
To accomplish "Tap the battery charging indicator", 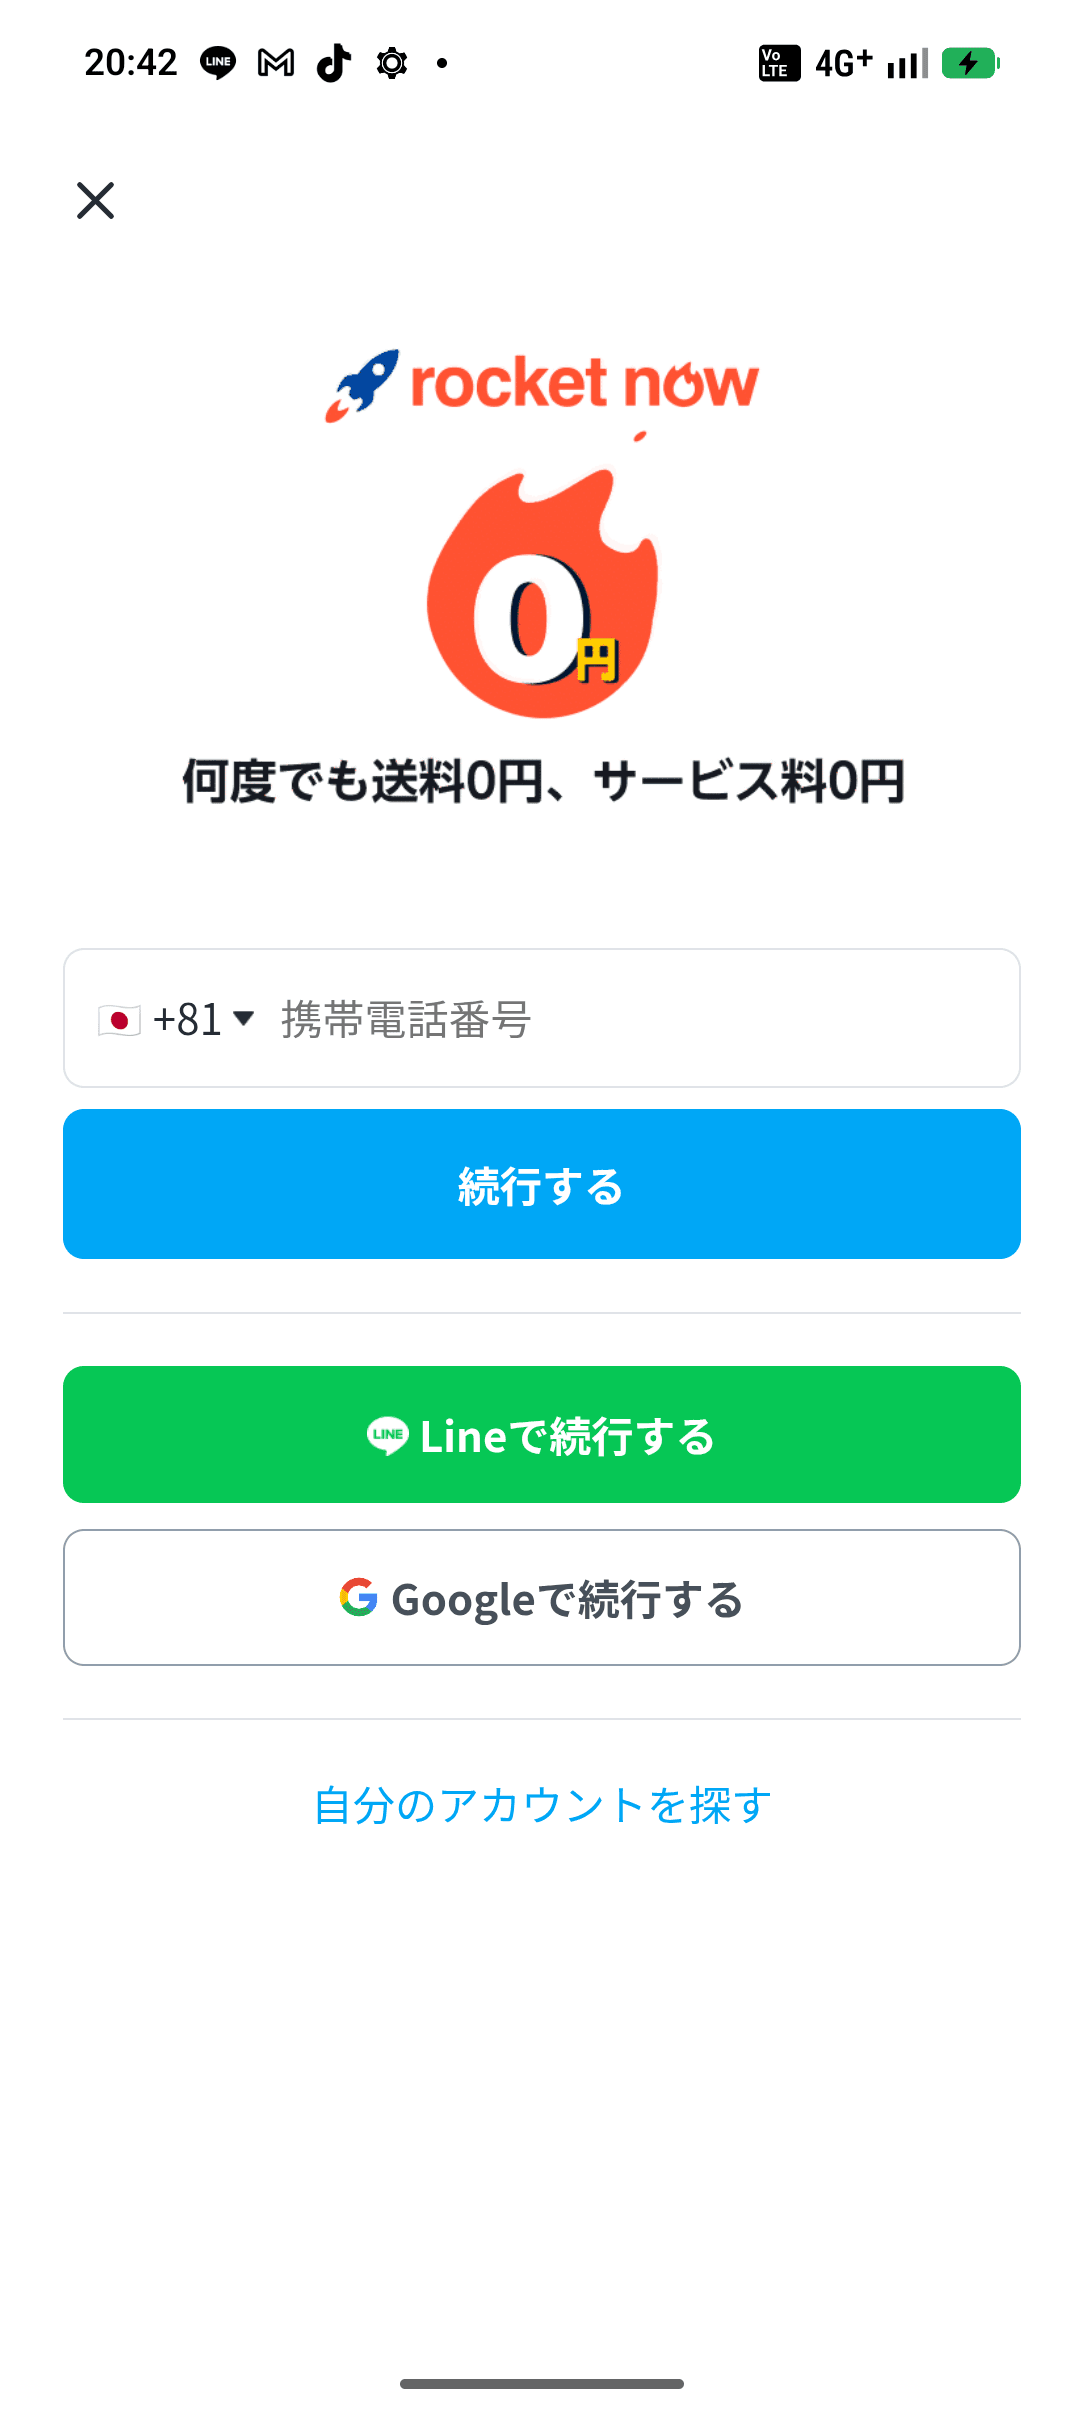I will point(969,63).
